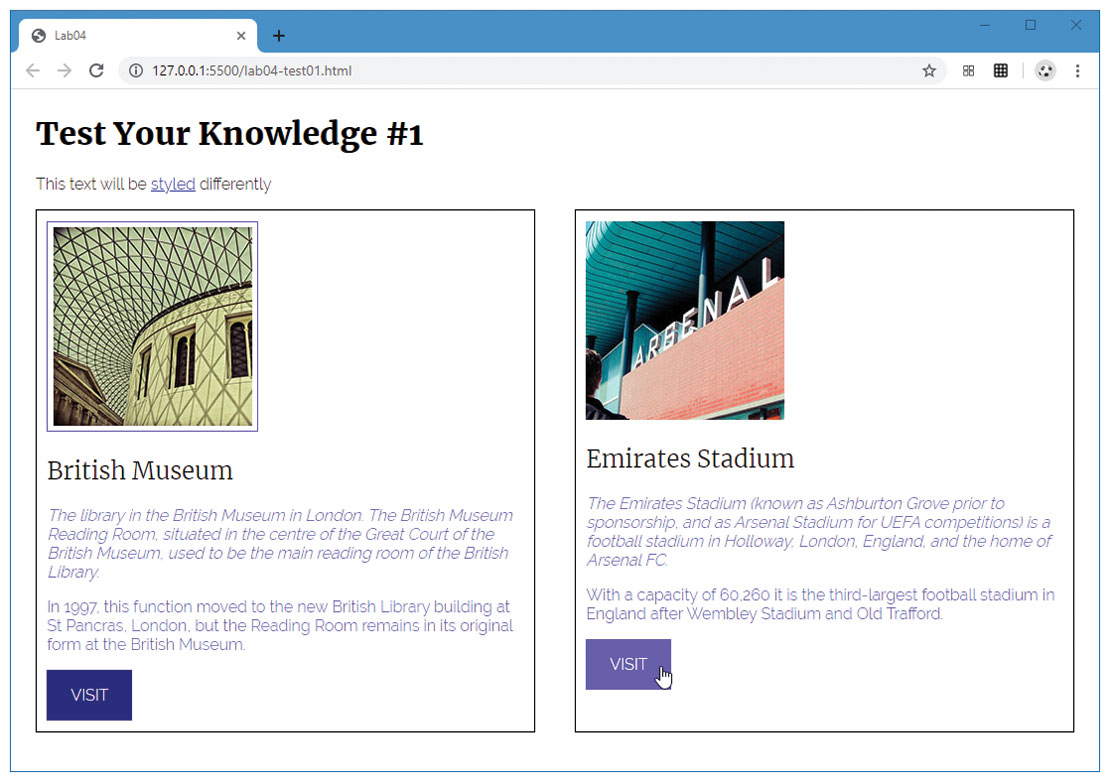1110x782 pixels.
Task: Click the Arsenal stadium photo
Action: click(684, 320)
